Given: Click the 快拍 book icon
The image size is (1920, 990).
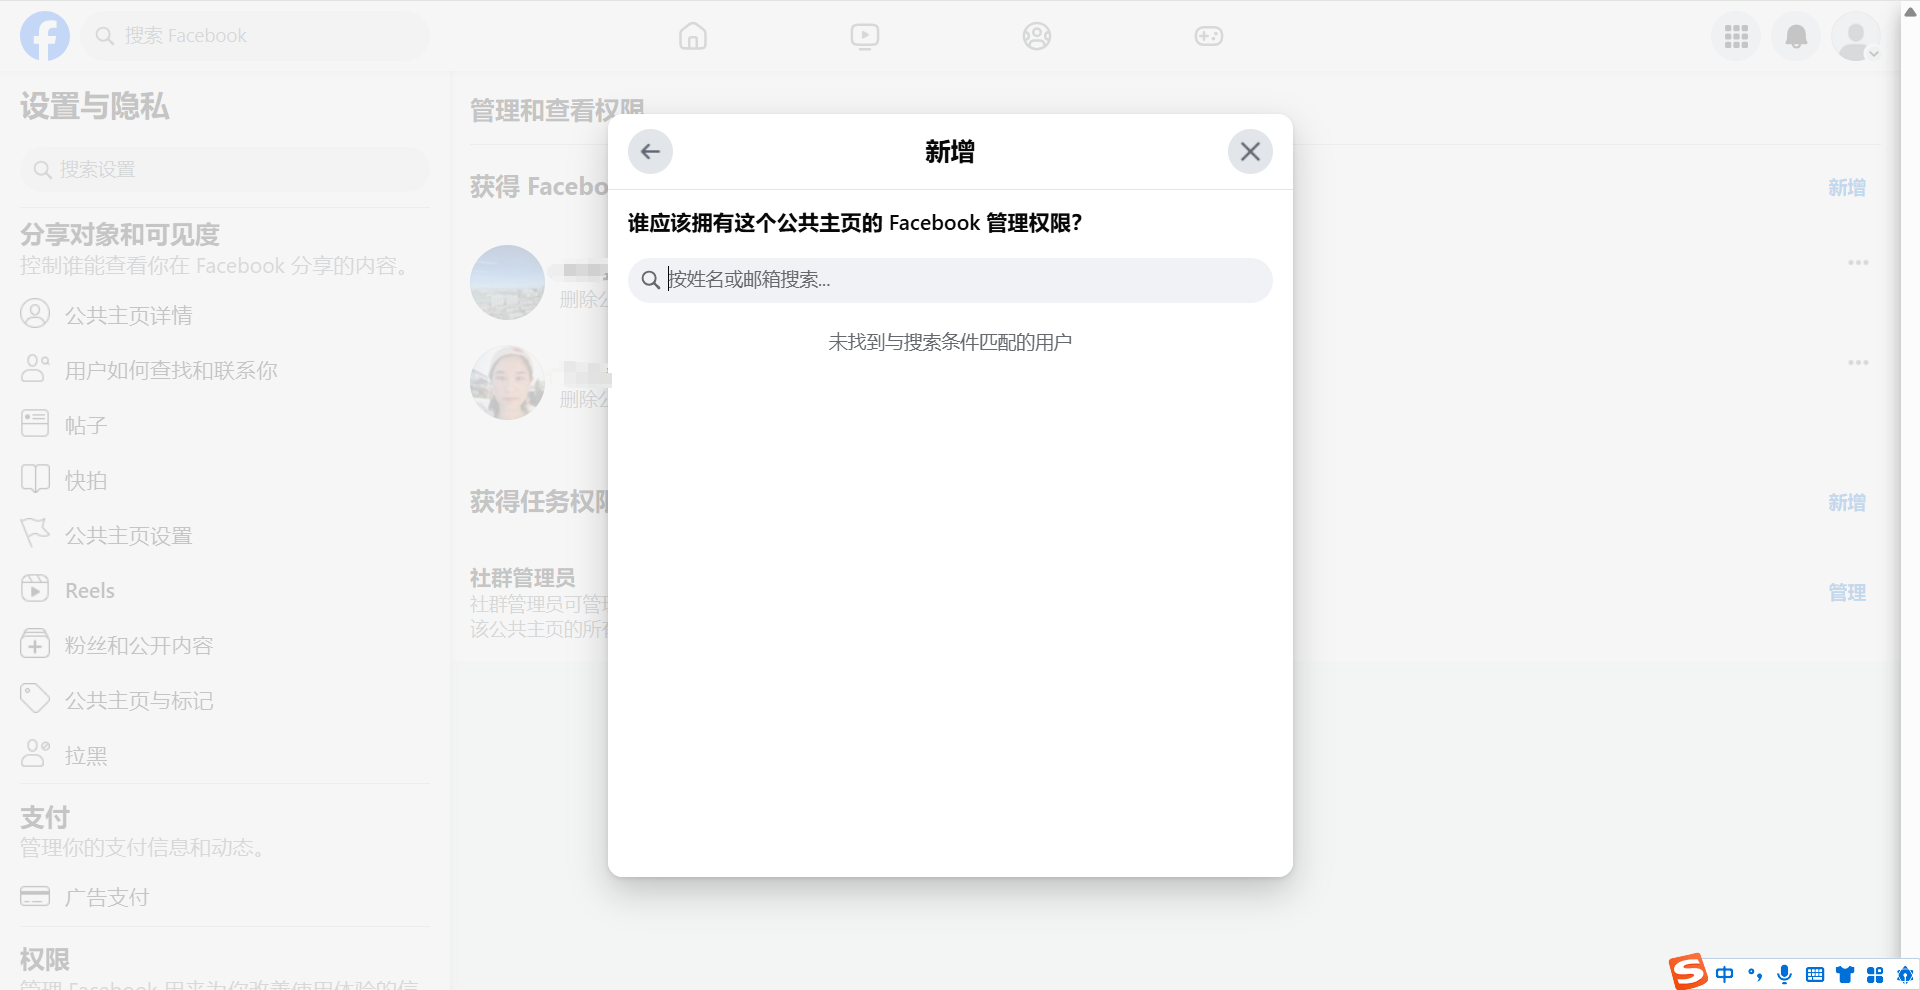Looking at the screenshot, I should point(35,478).
